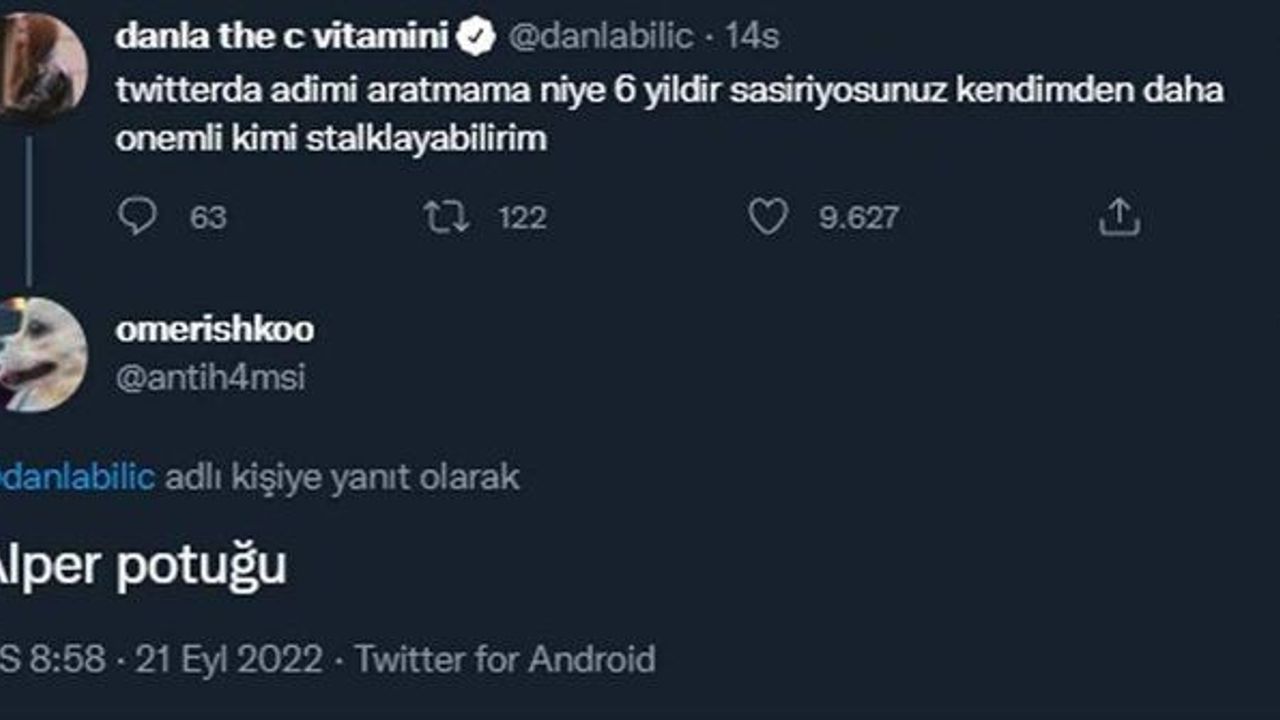Click the "Alper potuğu" reply text

142,567
